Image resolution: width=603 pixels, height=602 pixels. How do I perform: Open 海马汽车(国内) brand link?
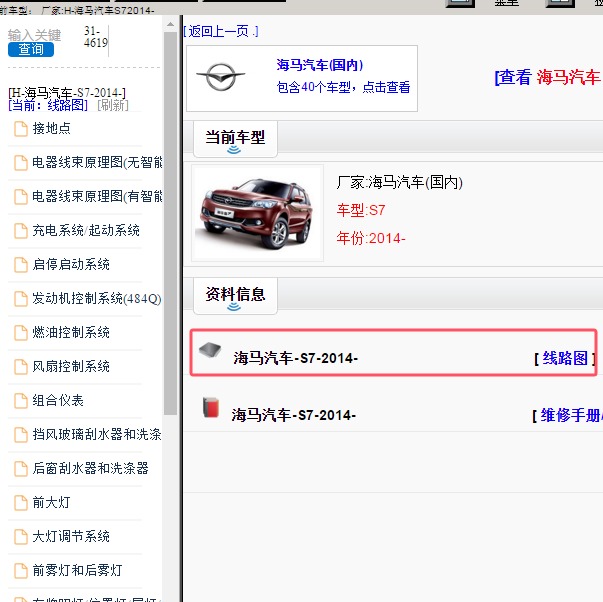point(320,65)
